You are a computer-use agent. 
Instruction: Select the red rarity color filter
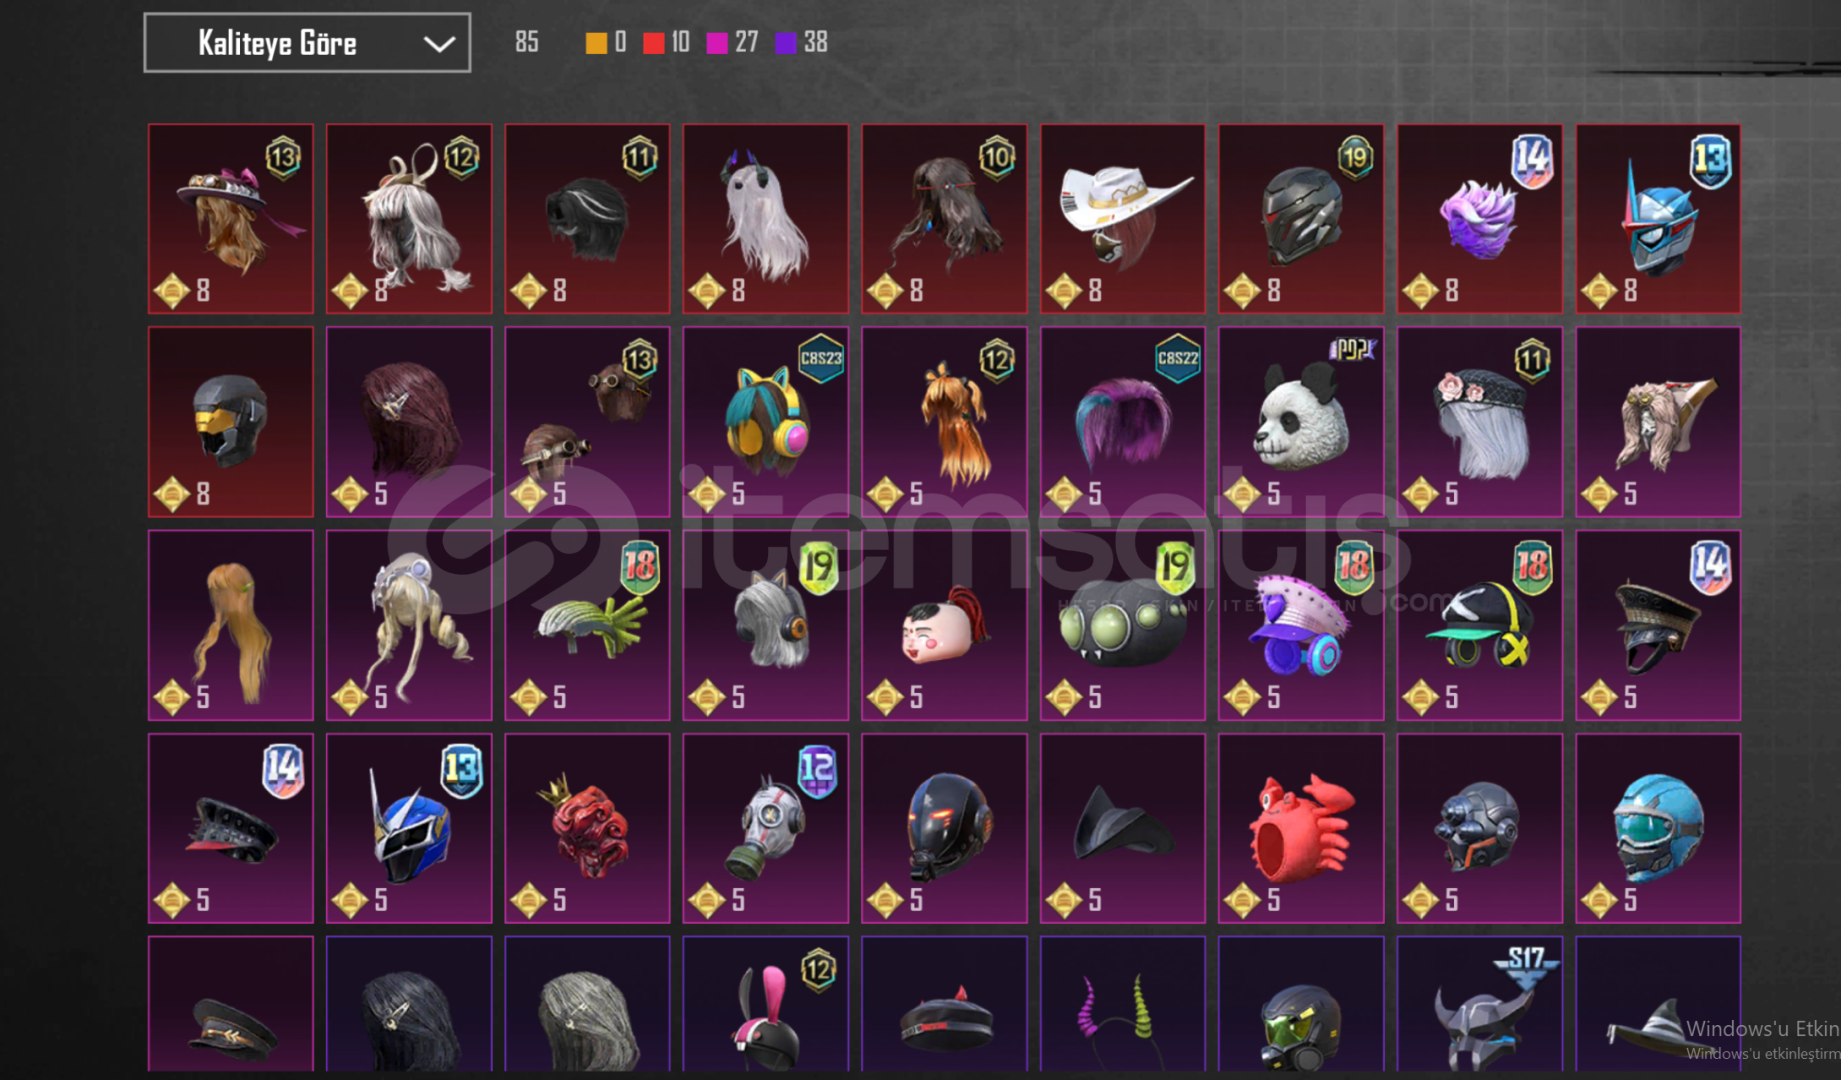(x=654, y=43)
